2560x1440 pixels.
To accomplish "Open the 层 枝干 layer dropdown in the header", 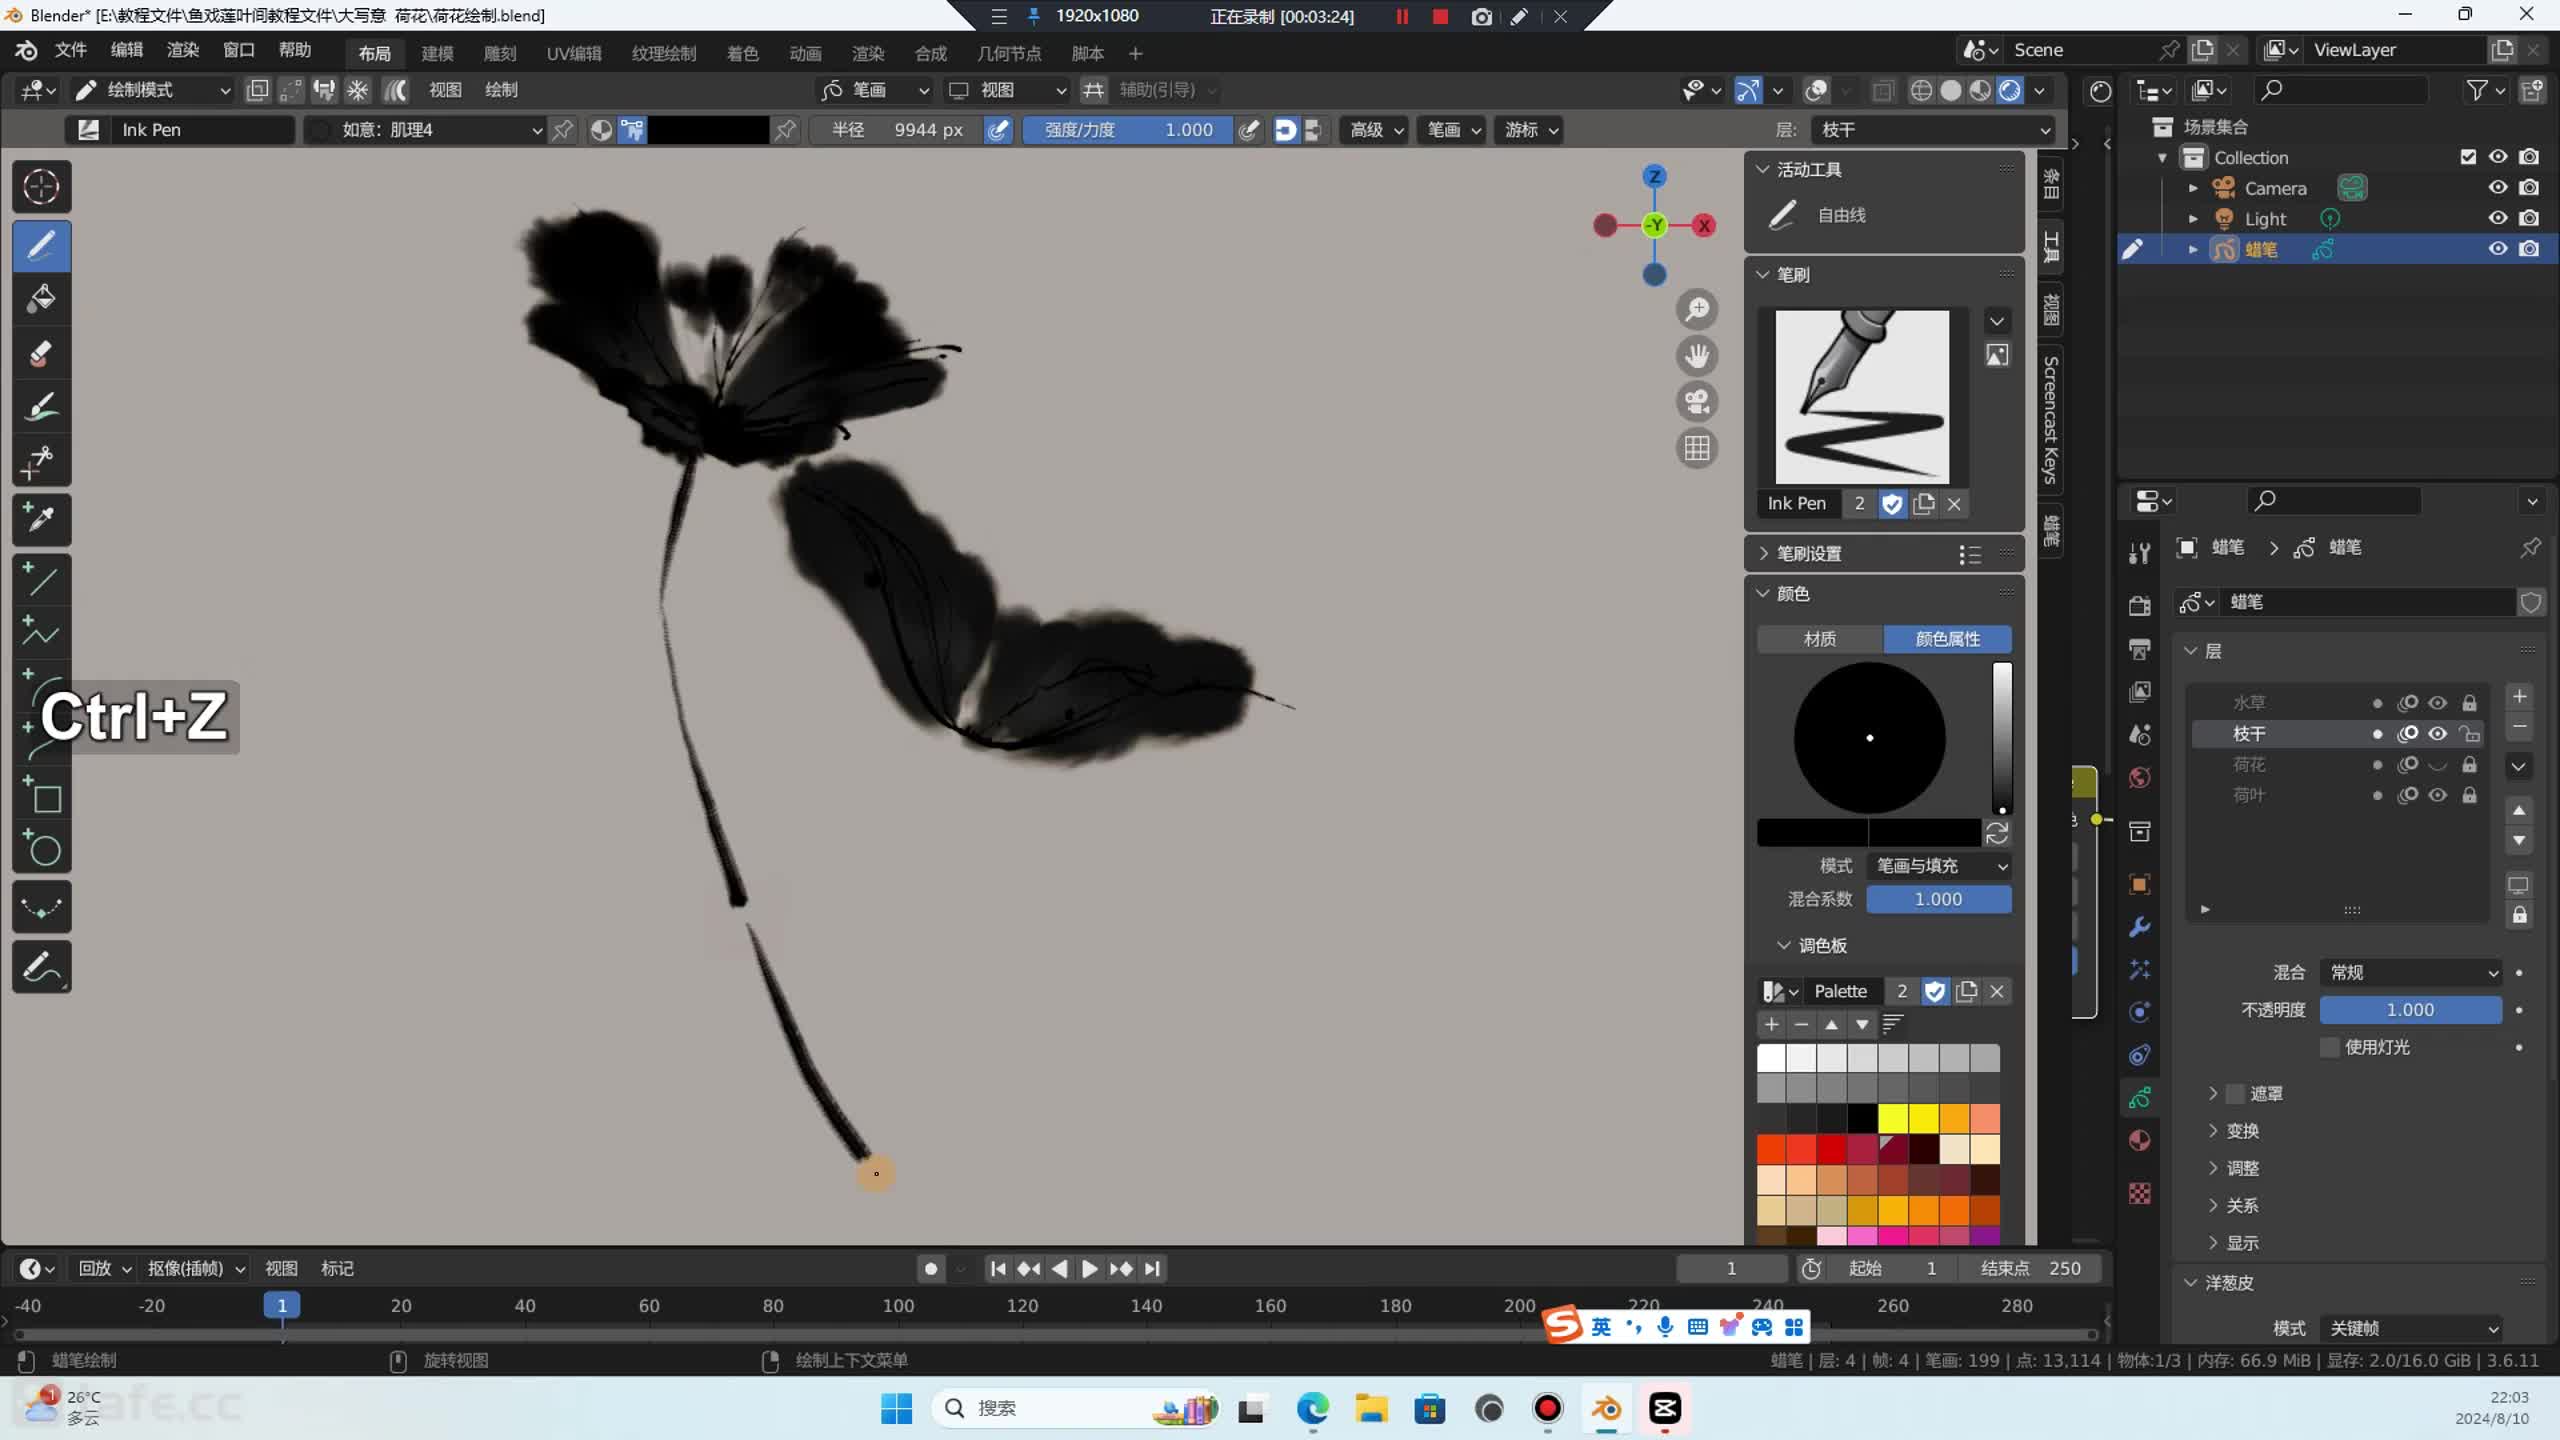I will point(1932,130).
